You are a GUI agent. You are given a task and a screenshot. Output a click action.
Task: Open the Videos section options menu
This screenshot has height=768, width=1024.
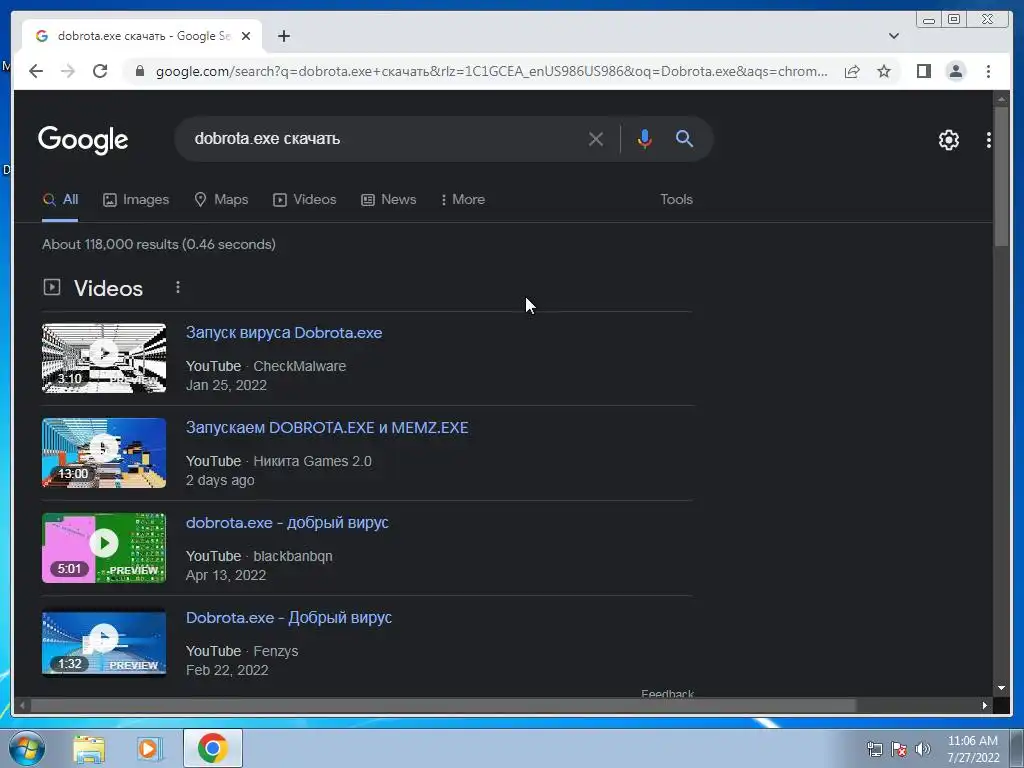178,287
